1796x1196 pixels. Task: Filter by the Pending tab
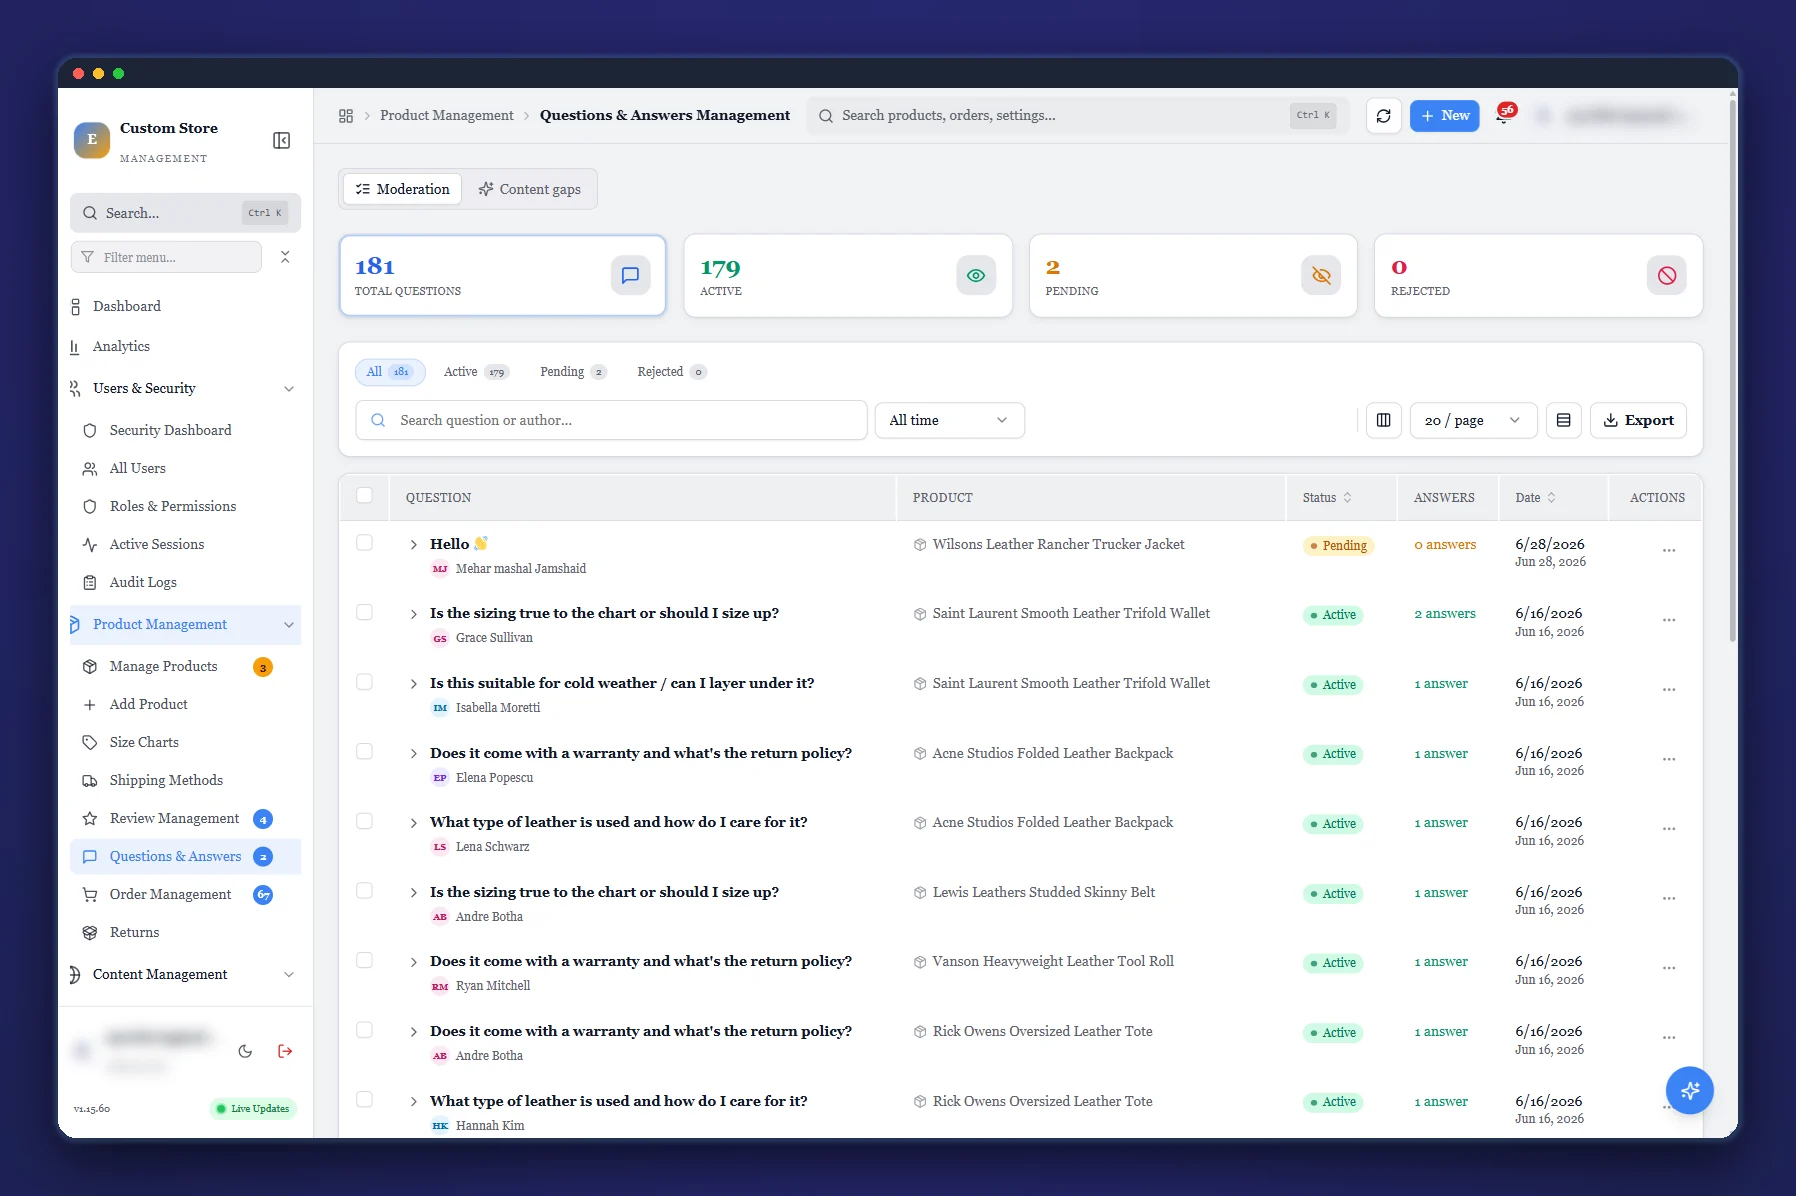tap(573, 372)
